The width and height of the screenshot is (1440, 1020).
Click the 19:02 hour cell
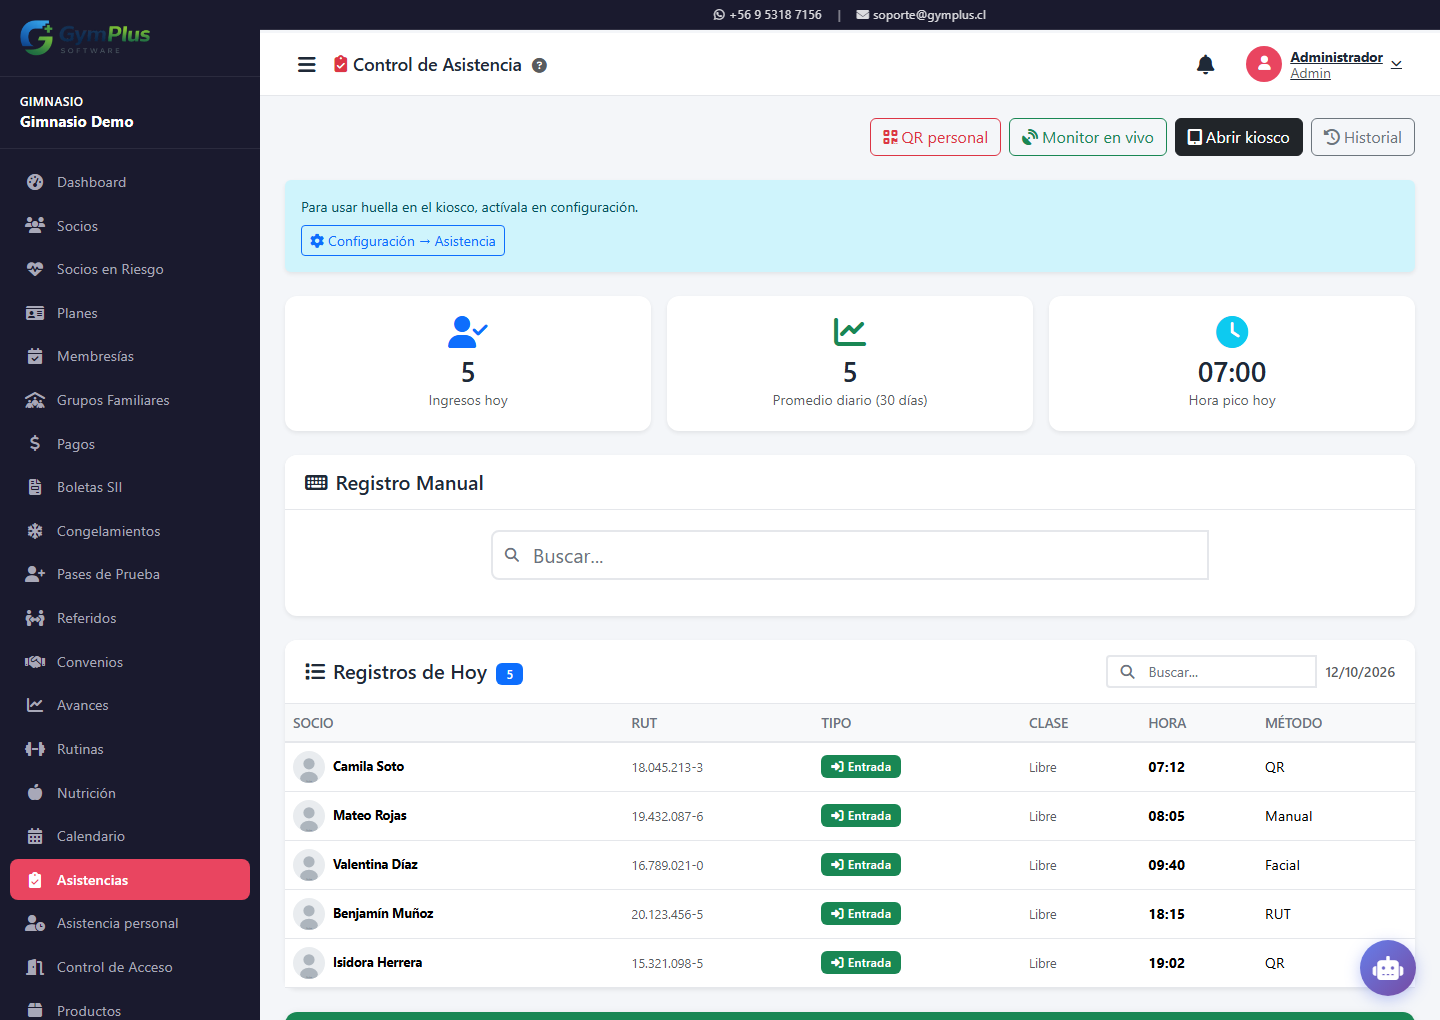coord(1166,963)
